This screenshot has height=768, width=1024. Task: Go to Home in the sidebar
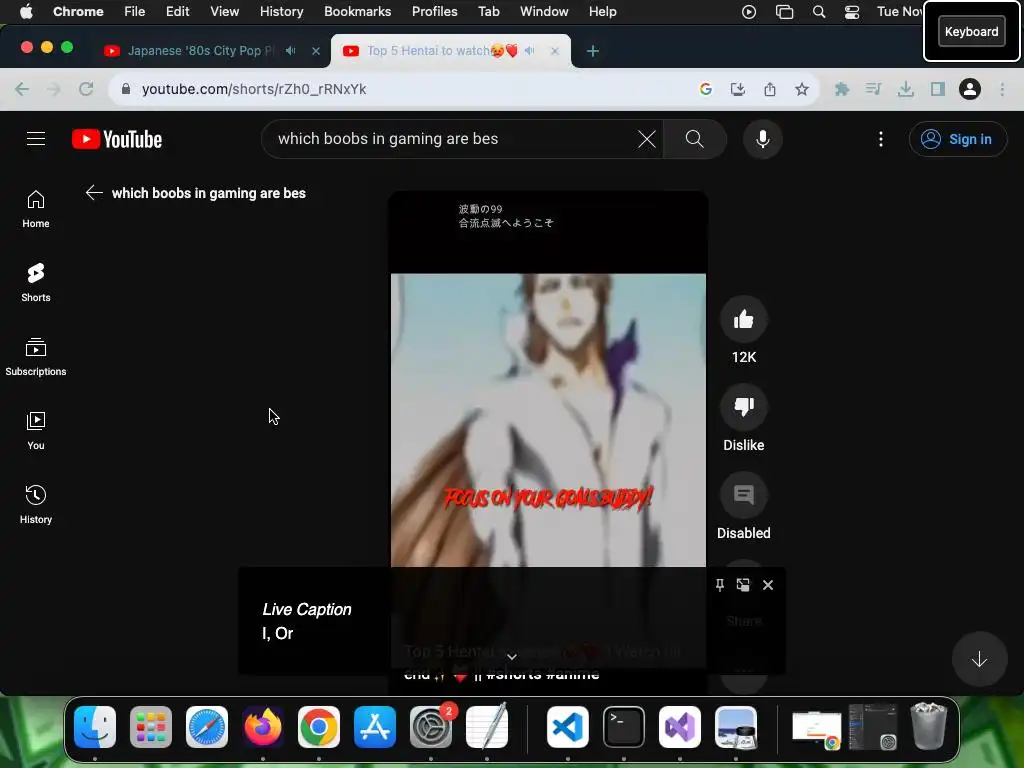[x=36, y=209]
